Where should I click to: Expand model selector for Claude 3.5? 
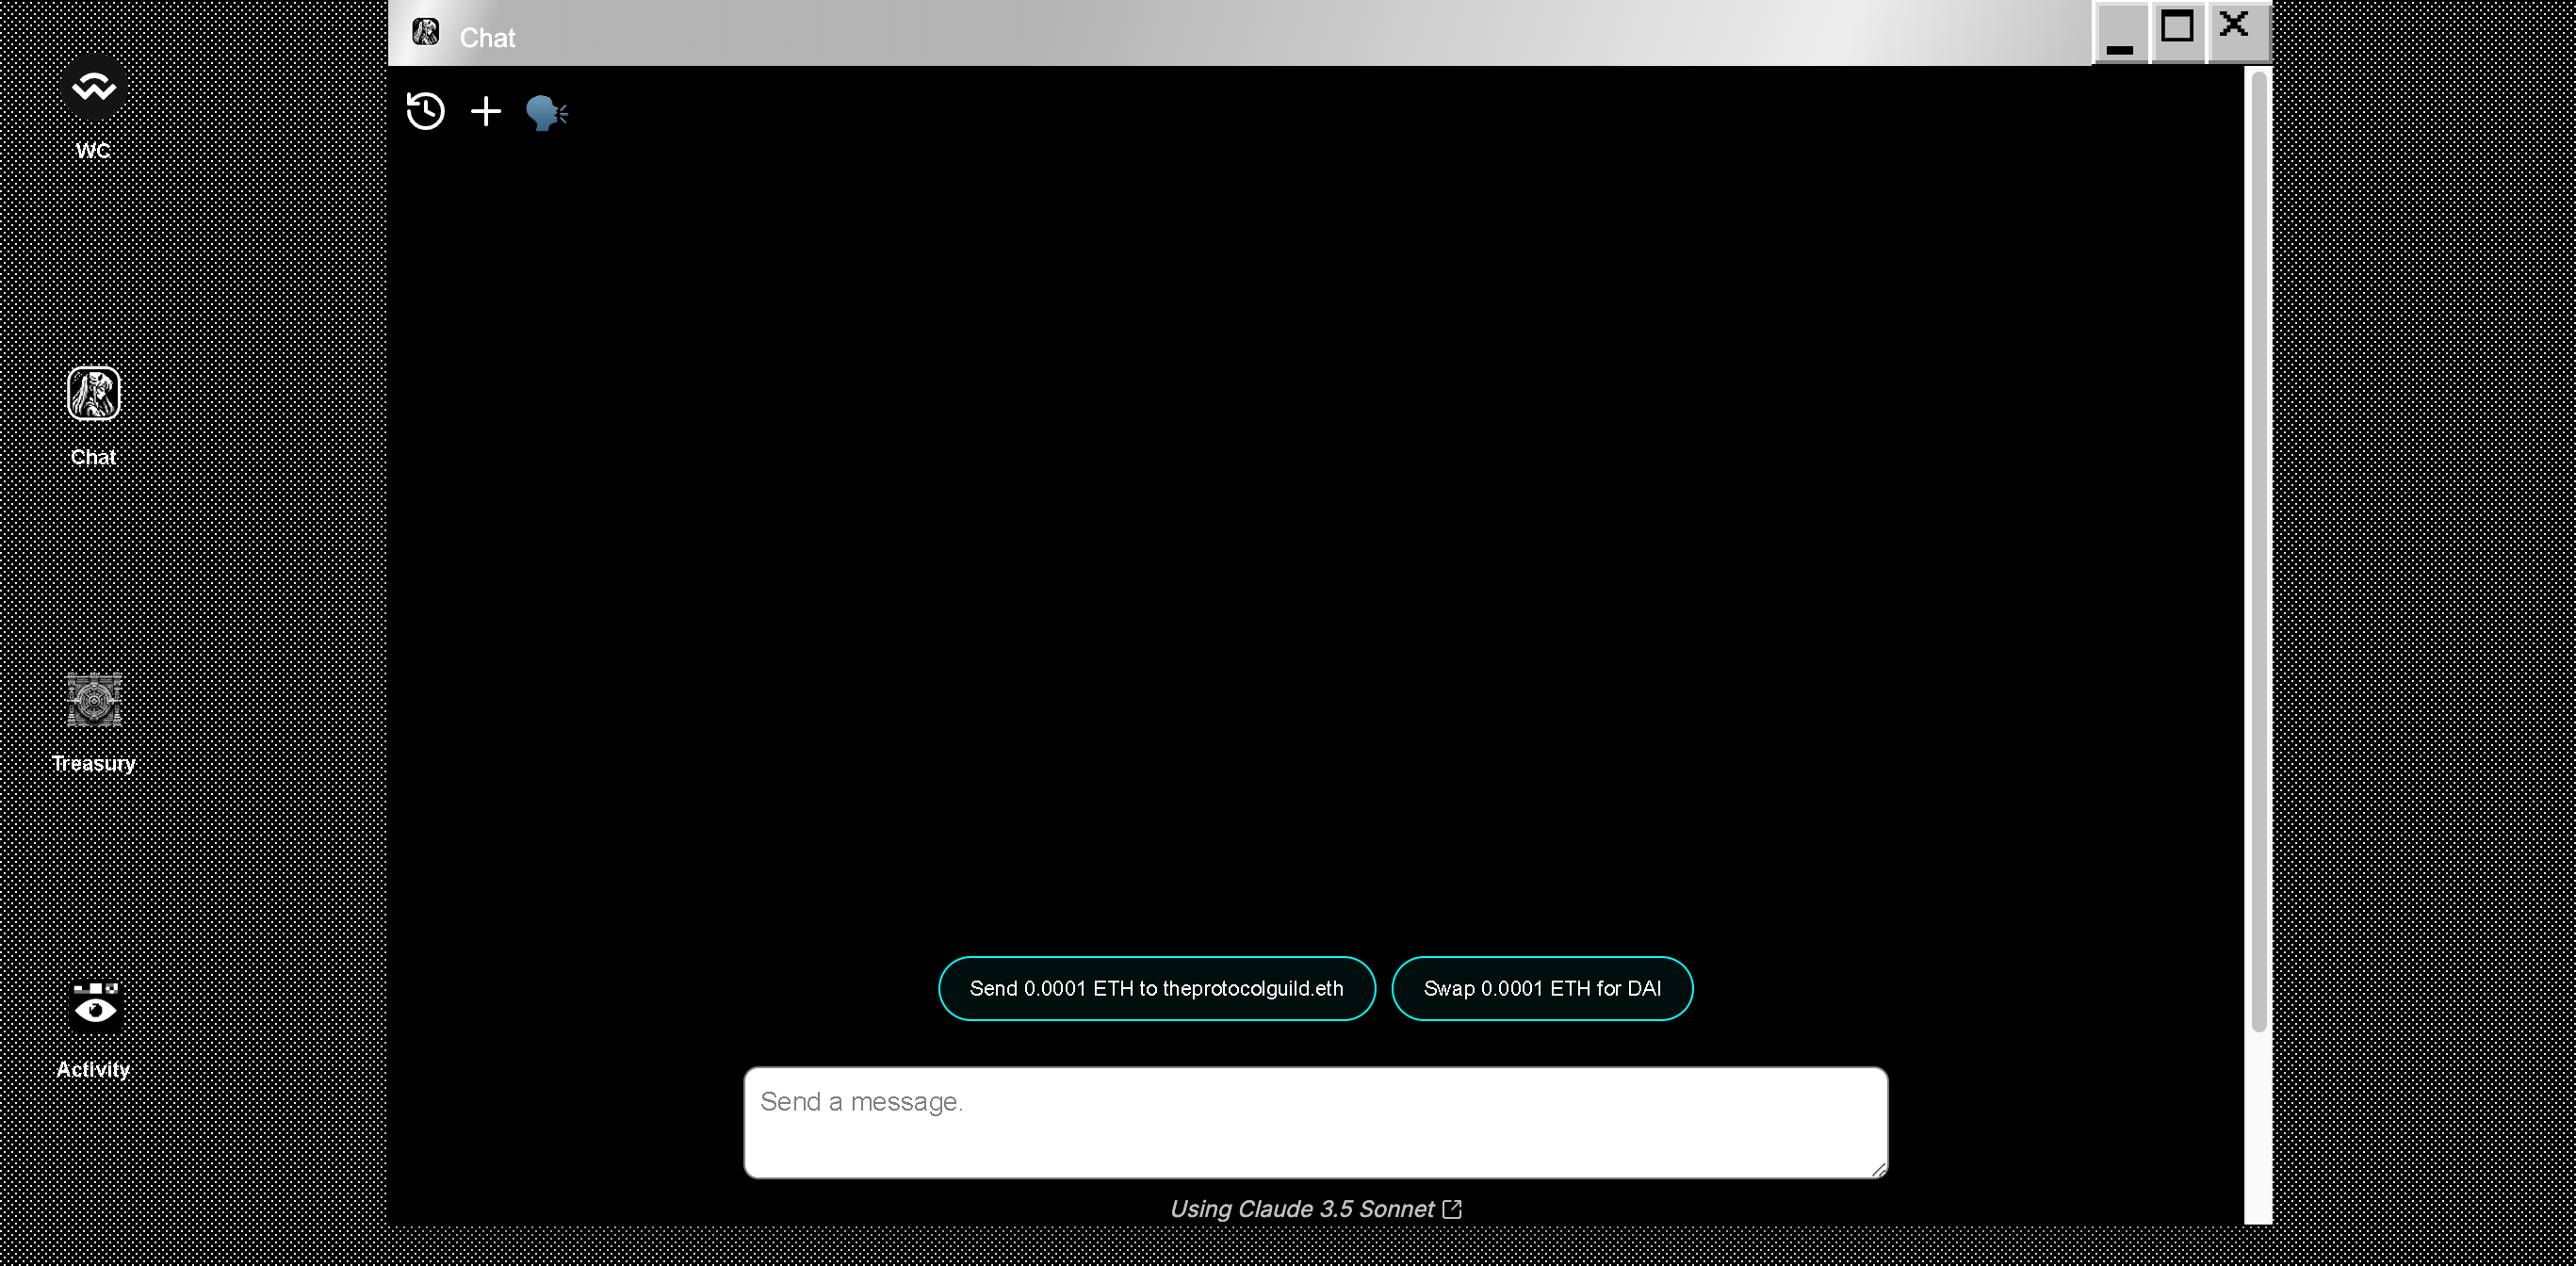click(1314, 1209)
